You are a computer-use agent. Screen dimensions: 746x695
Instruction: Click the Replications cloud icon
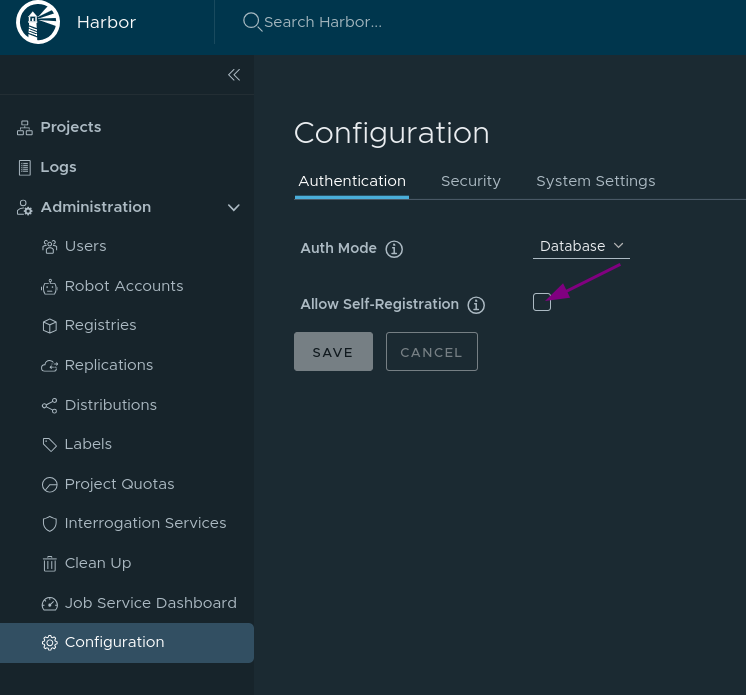[x=49, y=366]
